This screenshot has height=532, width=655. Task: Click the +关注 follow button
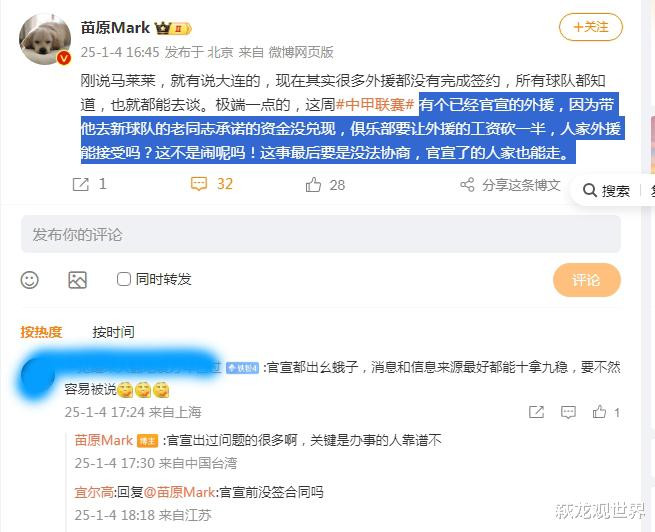[x=591, y=27]
